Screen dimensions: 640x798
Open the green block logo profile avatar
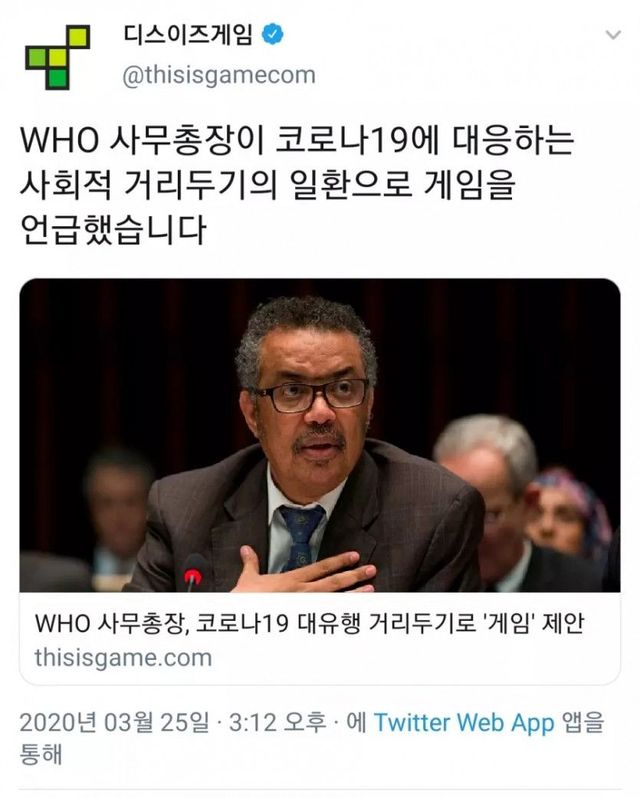[58, 57]
